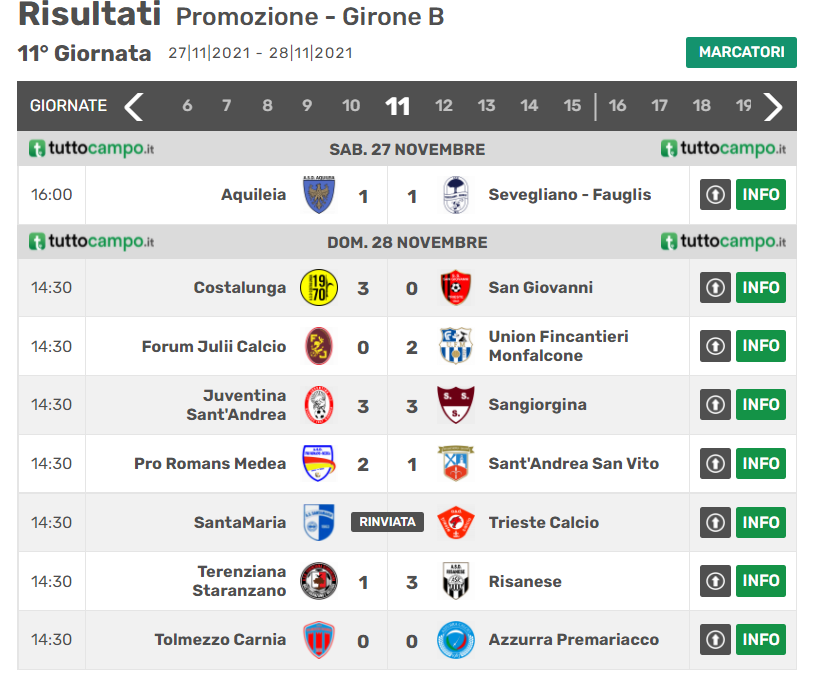Open INFO for Costalunga vs San Giovanni
815x680 pixels.
[x=761, y=288]
